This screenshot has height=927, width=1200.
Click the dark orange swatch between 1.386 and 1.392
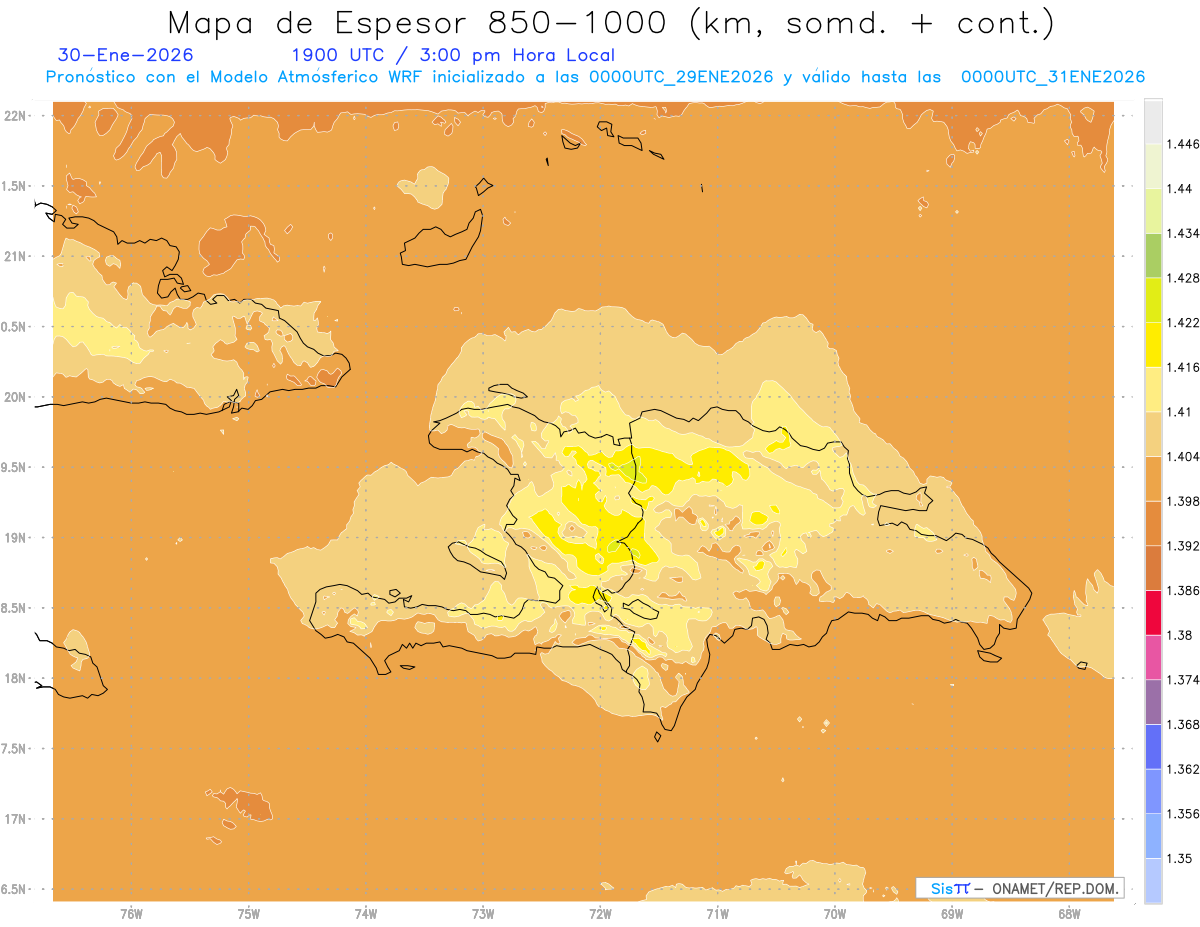pos(1152,568)
